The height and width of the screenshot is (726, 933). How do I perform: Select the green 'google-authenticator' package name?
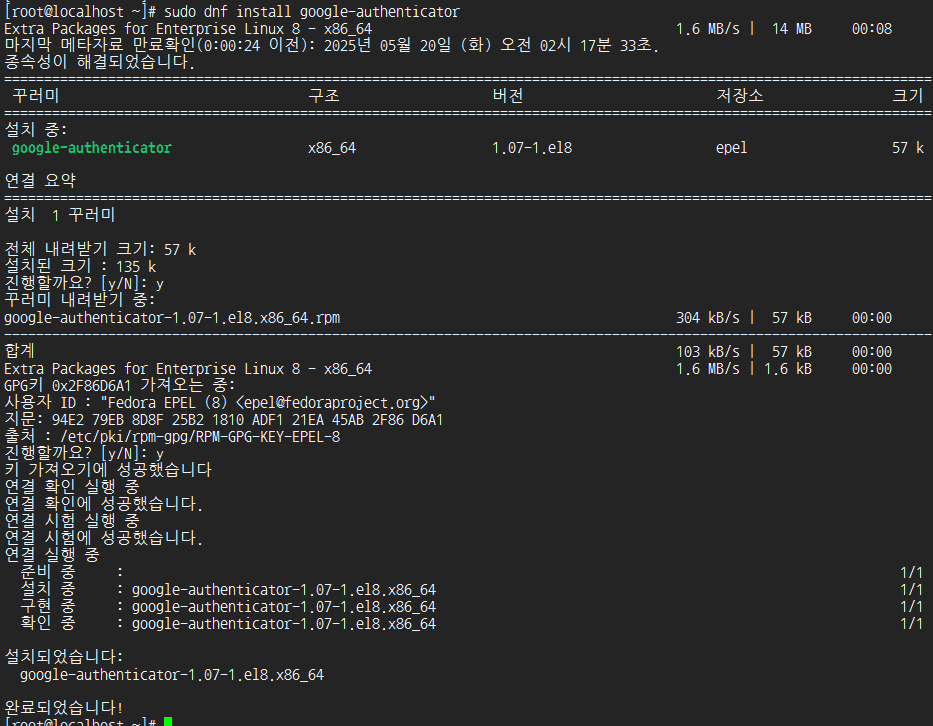click(92, 148)
